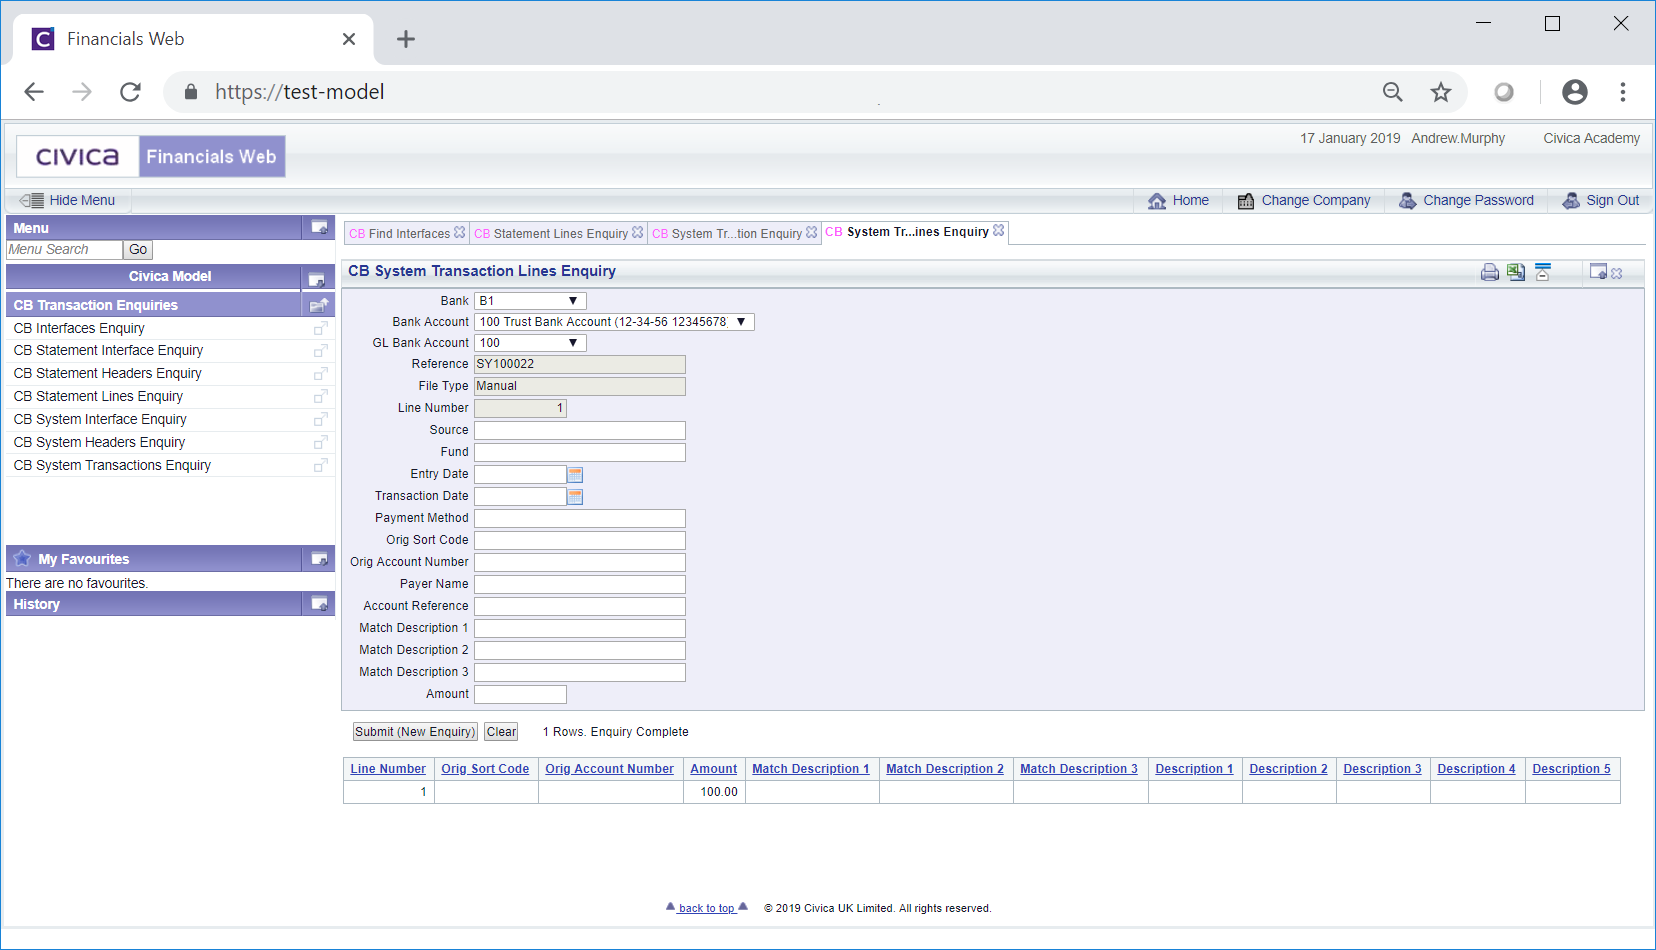The height and width of the screenshot is (950, 1656).
Task: Click the 100.00 amount cell
Action: (x=714, y=792)
